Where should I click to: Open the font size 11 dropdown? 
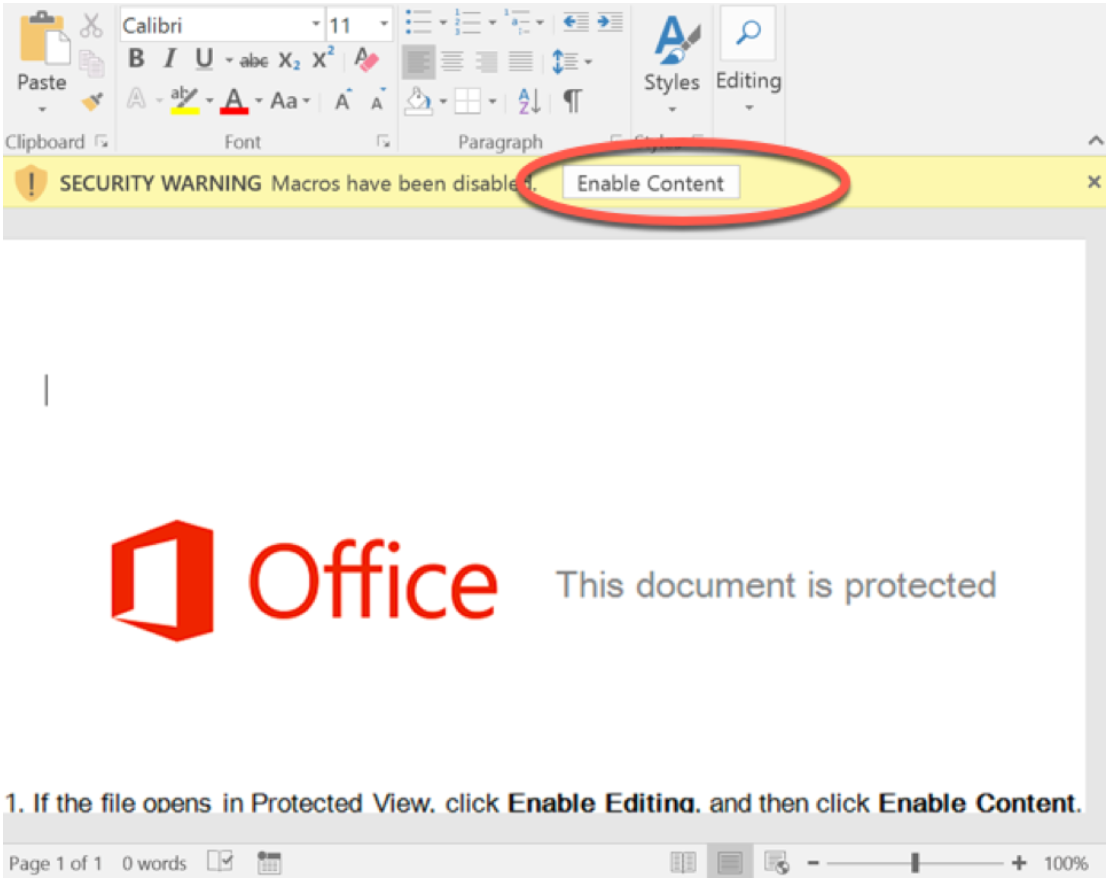(x=384, y=25)
